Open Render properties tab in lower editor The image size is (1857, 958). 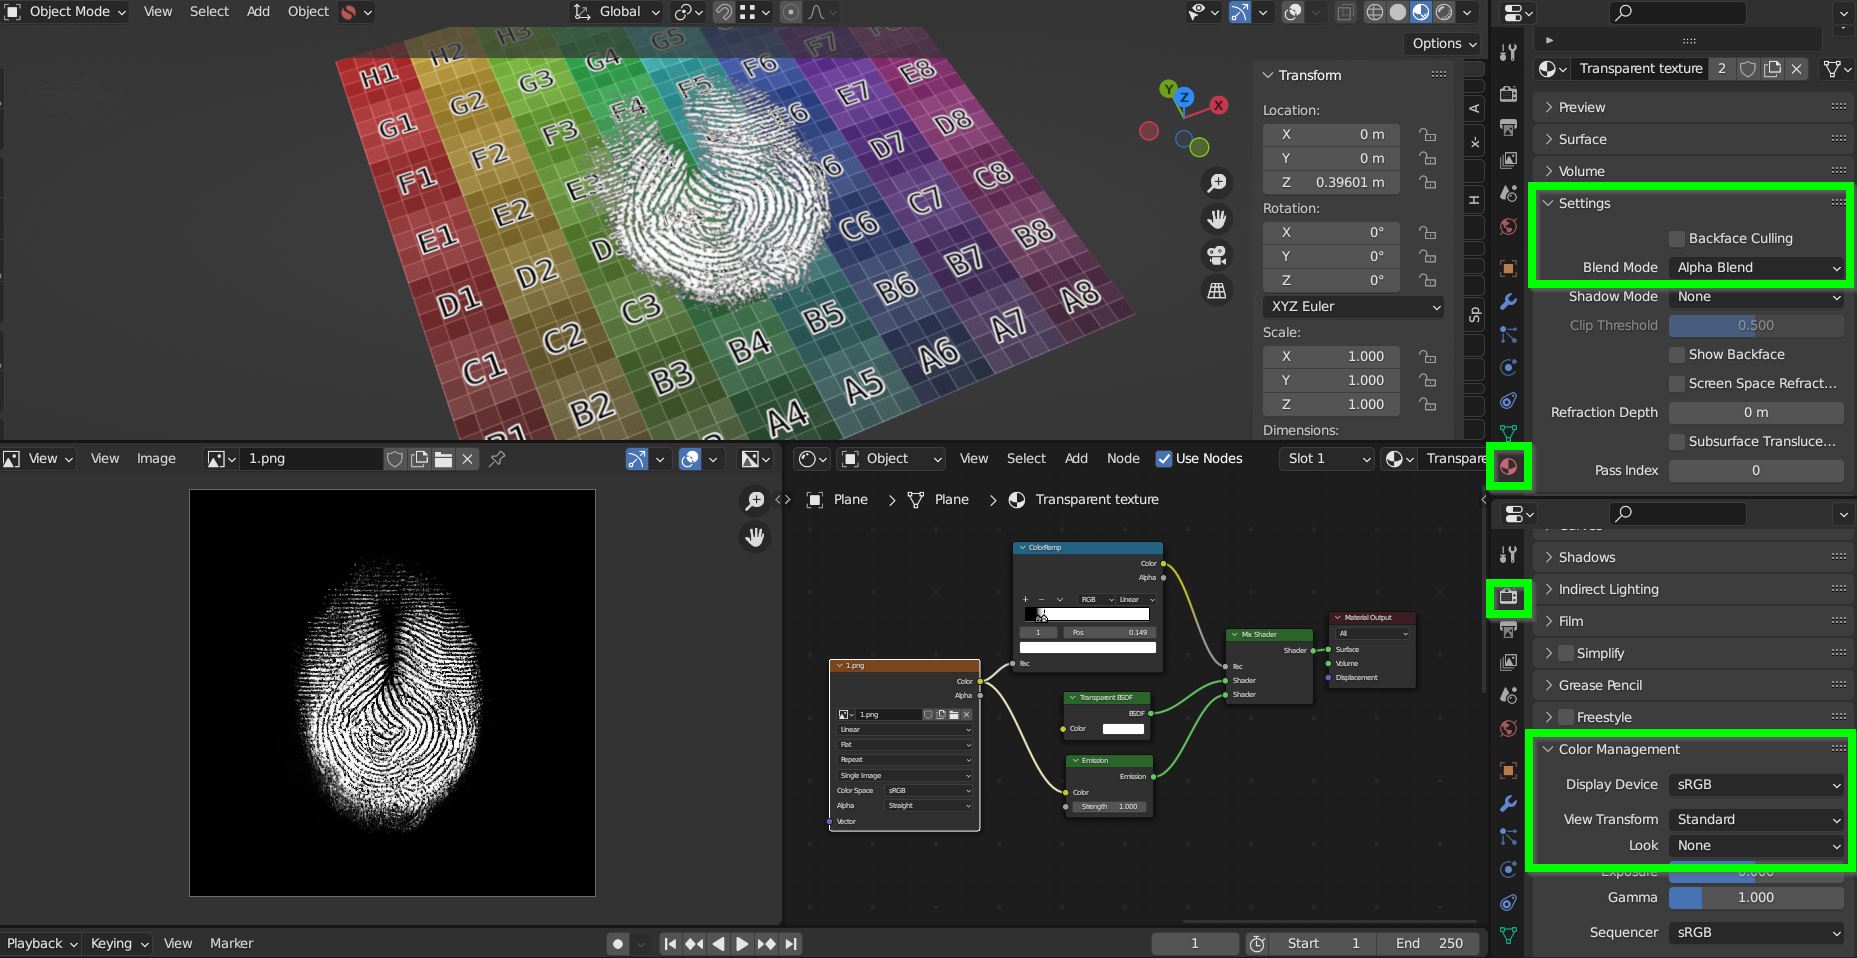click(1509, 597)
